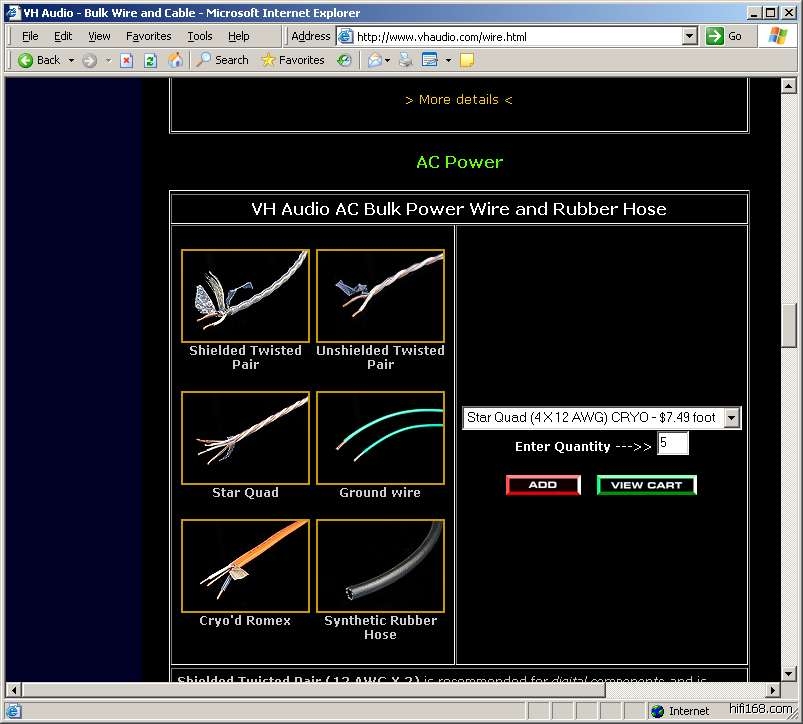This screenshot has height=724, width=803.
Task: Click the Print icon in toolbar
Action: 406,60
